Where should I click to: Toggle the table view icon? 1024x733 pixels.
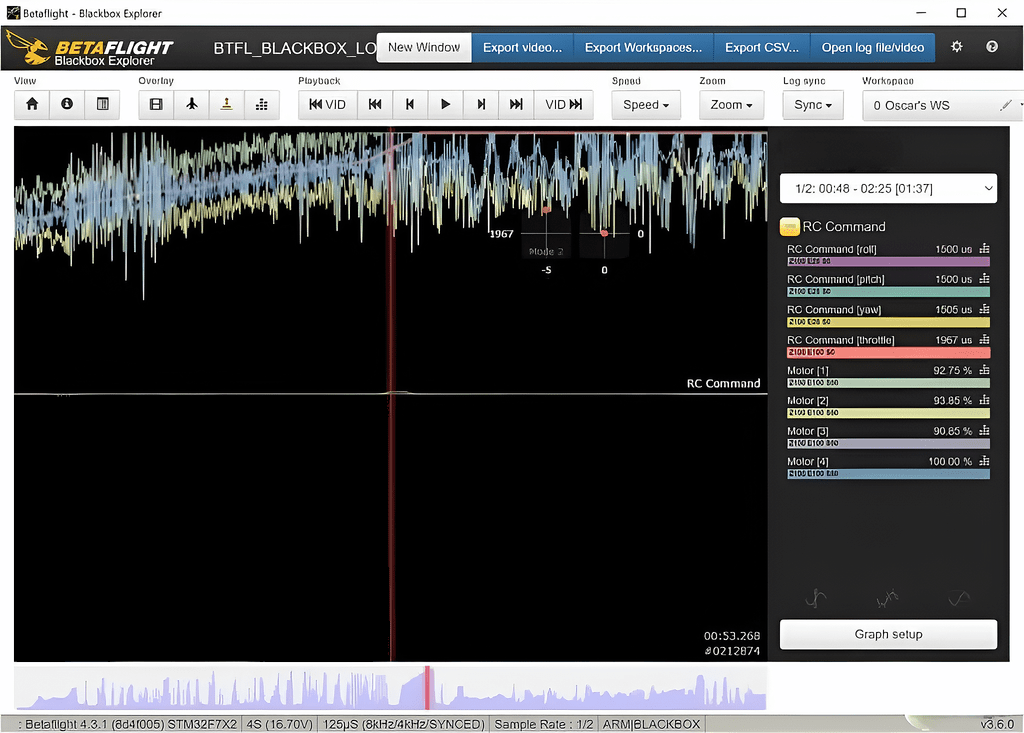click(103, 105)
